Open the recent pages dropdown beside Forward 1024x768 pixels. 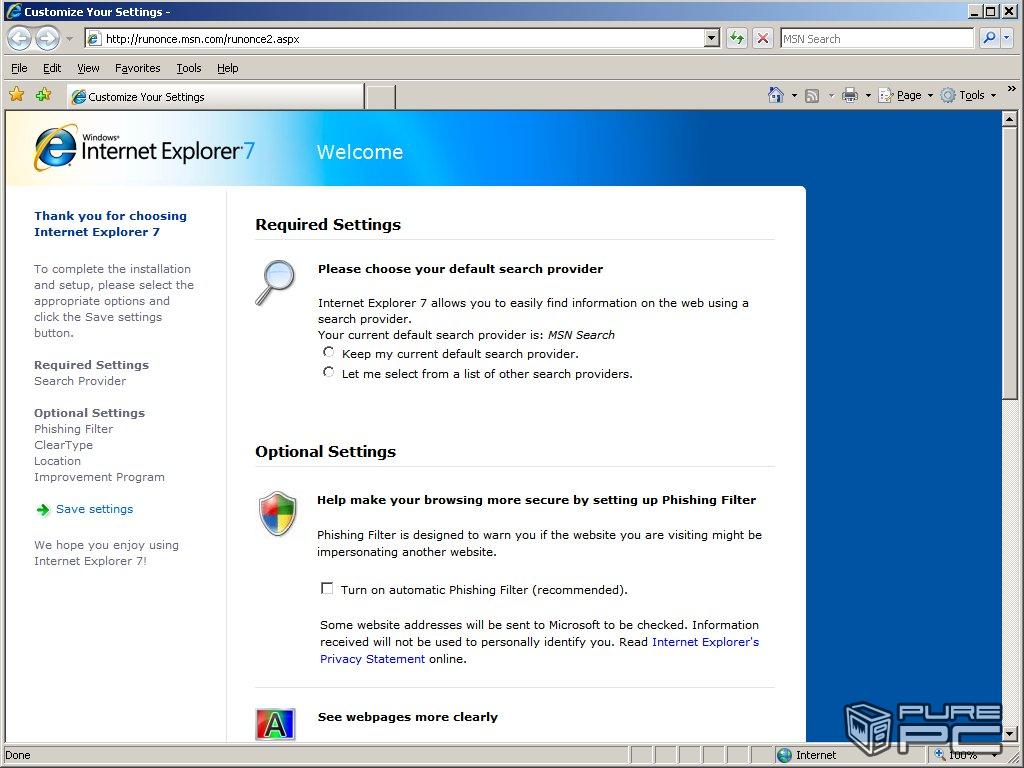pyautogui.click(x=69, y=39)
